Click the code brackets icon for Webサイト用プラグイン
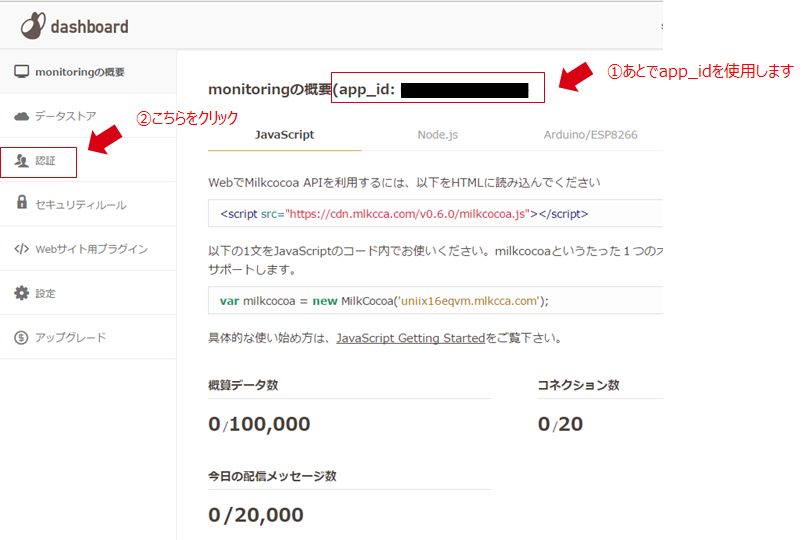Viewport: 804px width, 540px height. click(22, 249)
